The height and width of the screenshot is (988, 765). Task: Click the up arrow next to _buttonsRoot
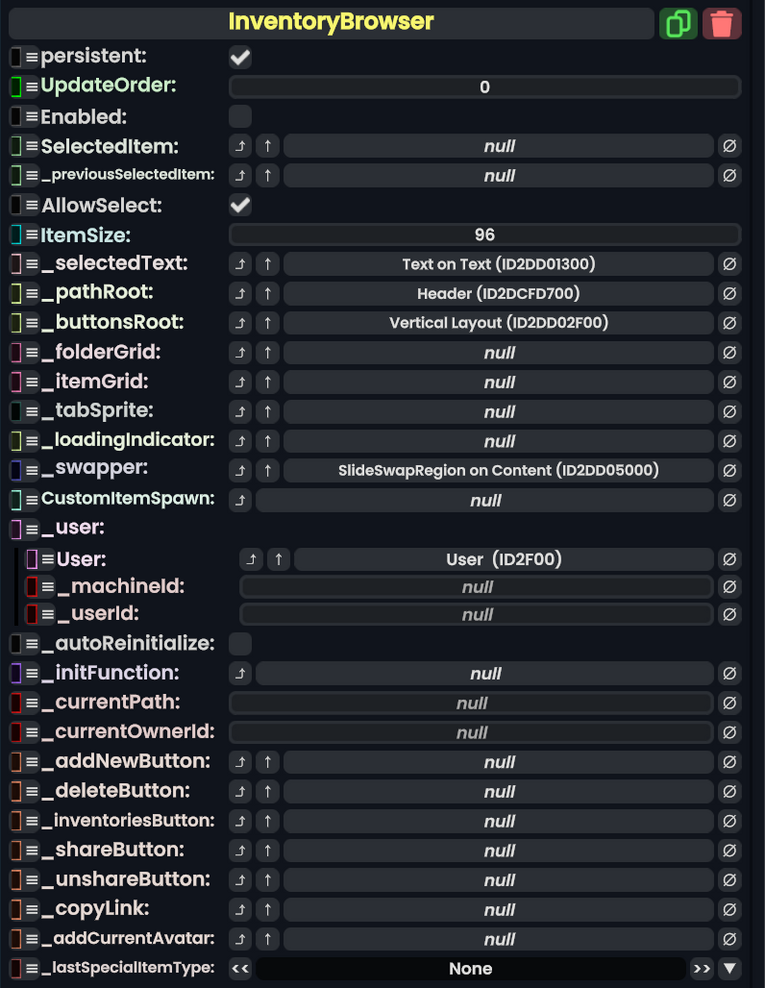point(265,323)
